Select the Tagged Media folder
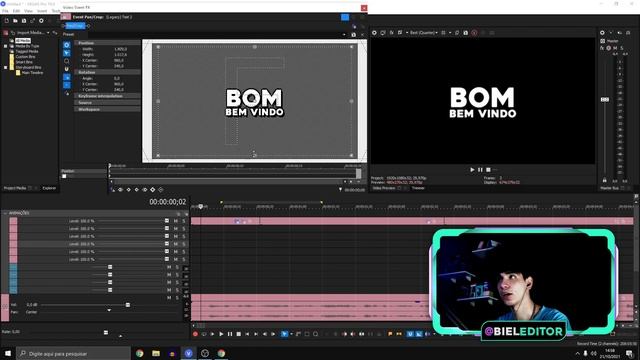 [x=27, y=51]
